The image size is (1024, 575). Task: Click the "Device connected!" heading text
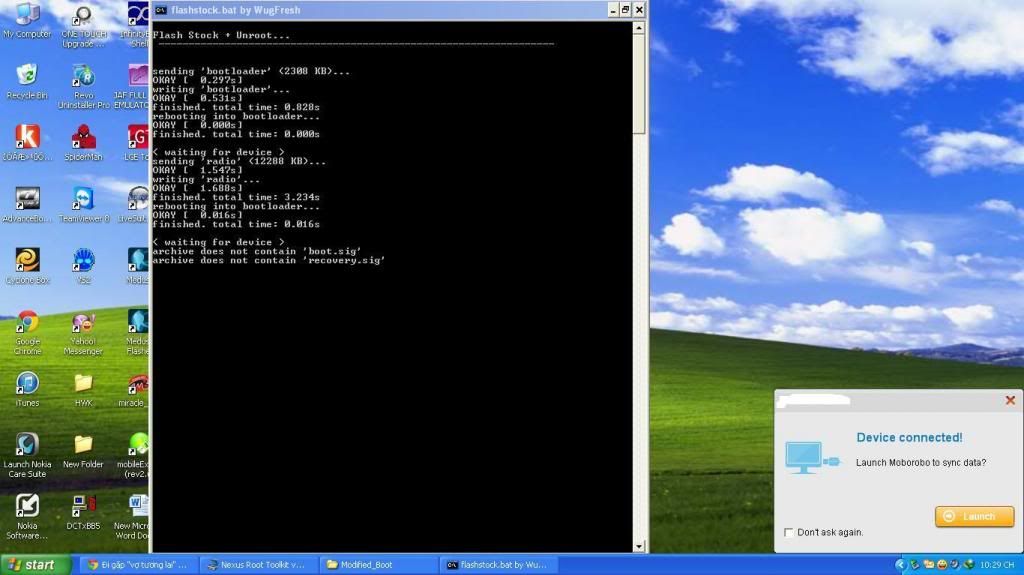(x=909, y=438)
